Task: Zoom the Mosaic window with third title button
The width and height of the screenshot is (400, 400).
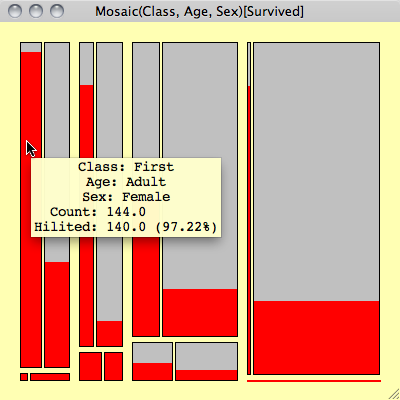Action: point(57,11)
